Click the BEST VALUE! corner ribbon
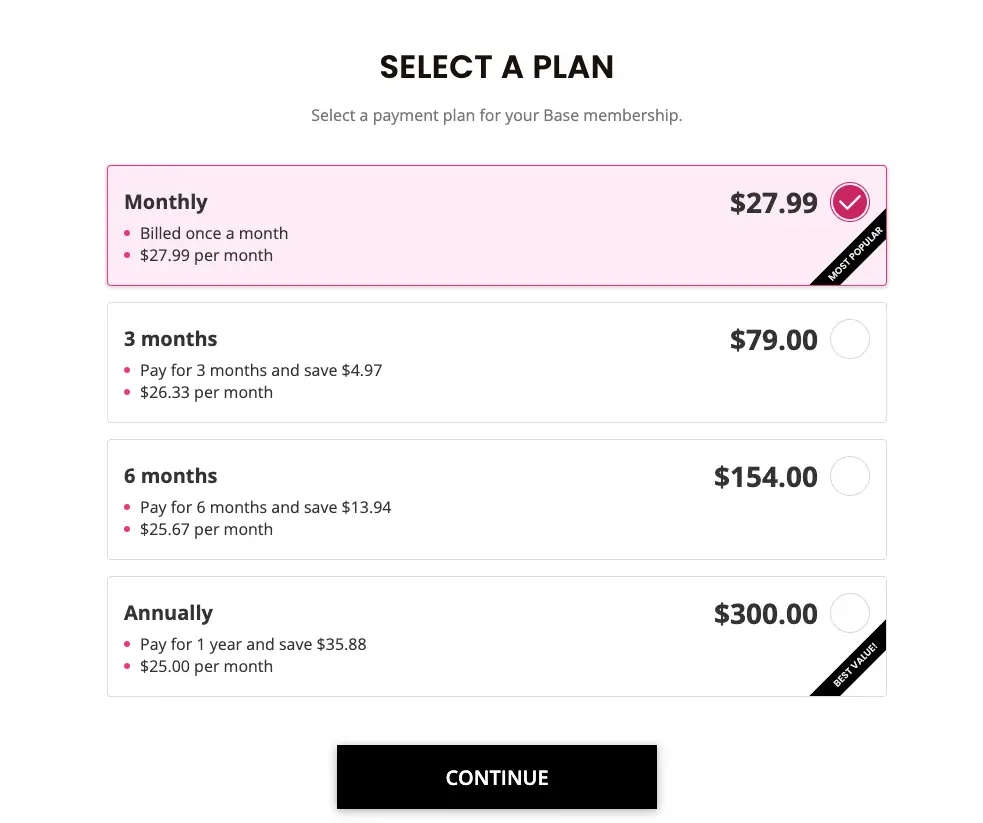The height and width of the screenshot is (823, 983). click(854, 664)
